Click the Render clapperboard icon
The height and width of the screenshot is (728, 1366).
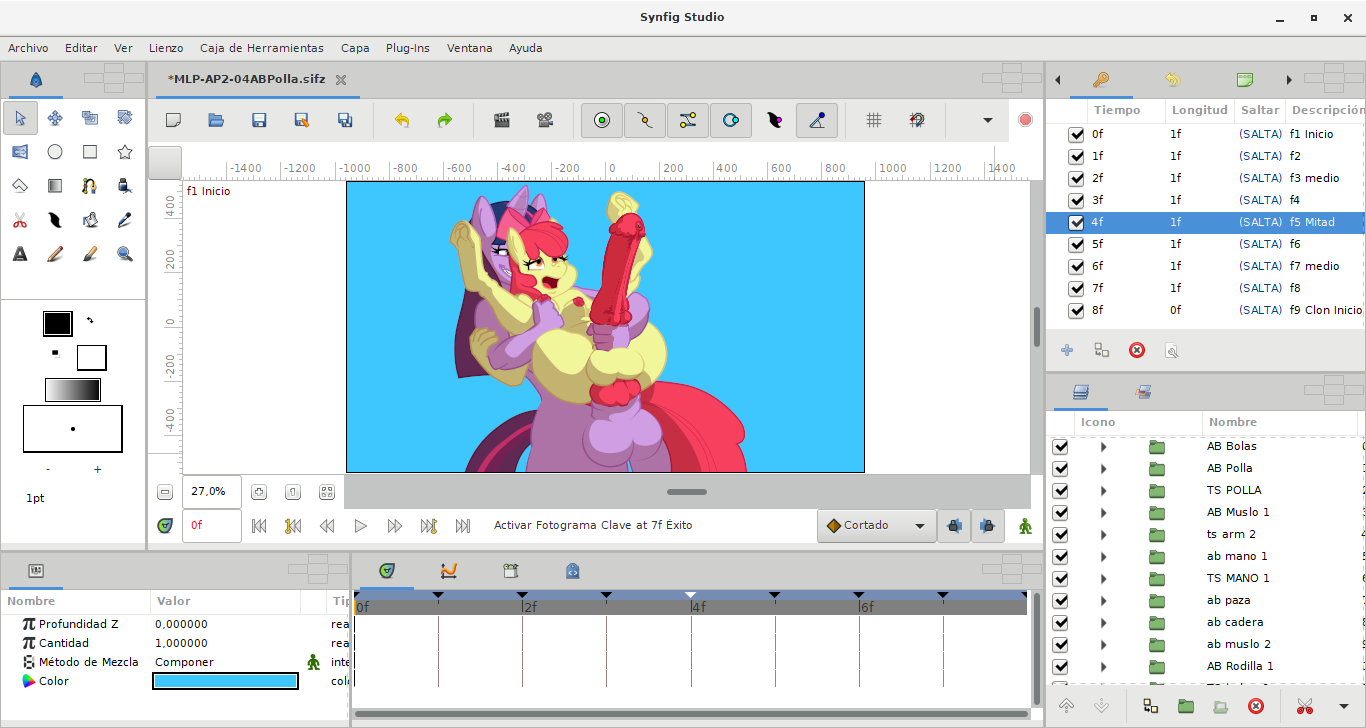pyautogui.click(x=502, y=120)
